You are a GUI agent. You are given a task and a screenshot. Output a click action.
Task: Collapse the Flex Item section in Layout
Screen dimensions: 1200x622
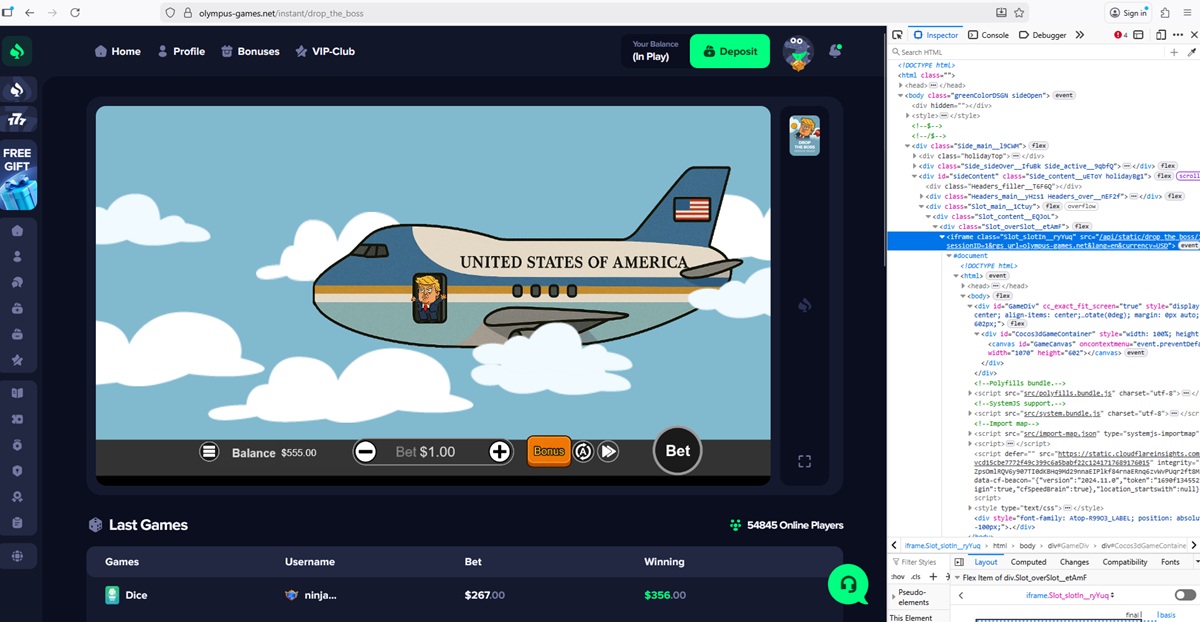pos(957,578)
